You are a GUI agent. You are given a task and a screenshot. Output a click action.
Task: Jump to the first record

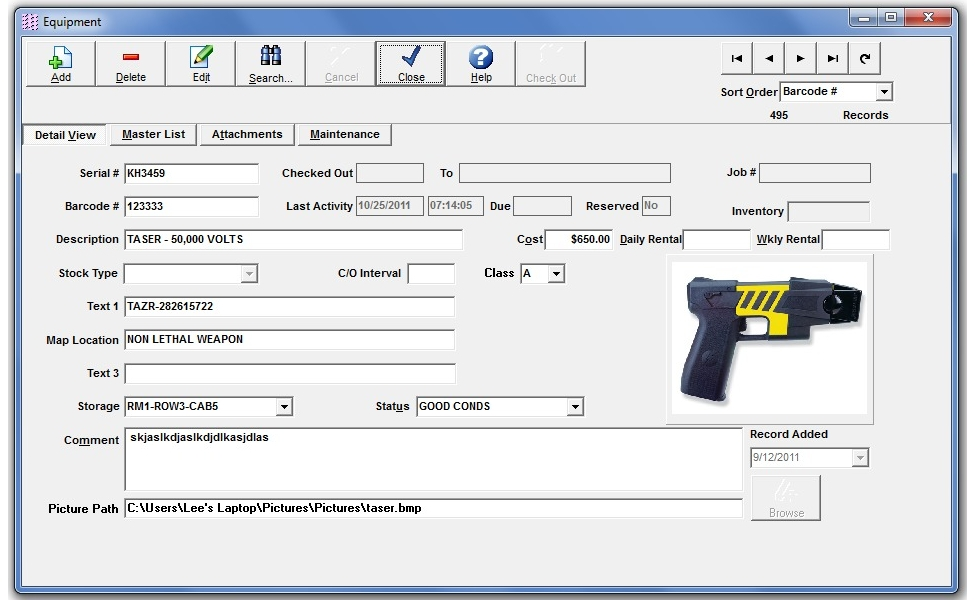click(736, 58)
